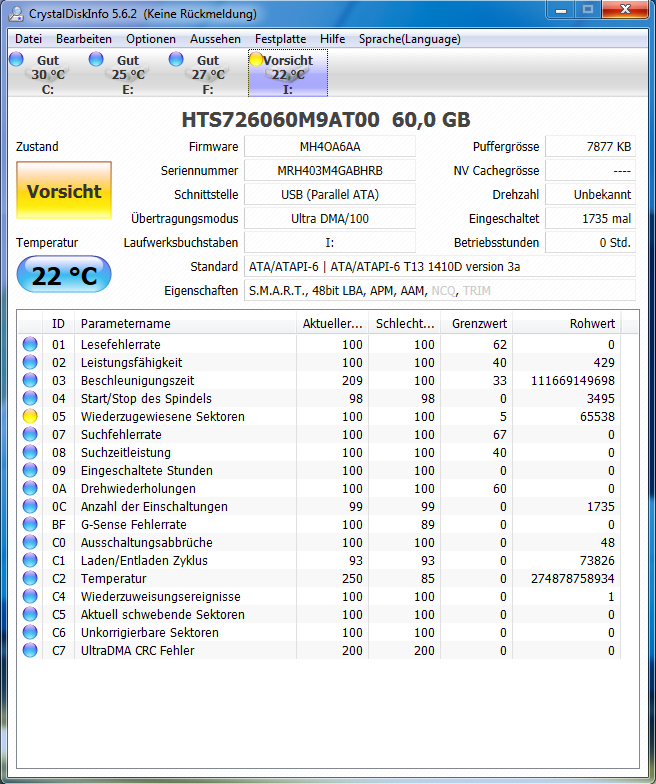Viewport: 656px width, 784px height.
Task: Click the status orb for Beschleunigungszeit row
Action: (30, 380)
